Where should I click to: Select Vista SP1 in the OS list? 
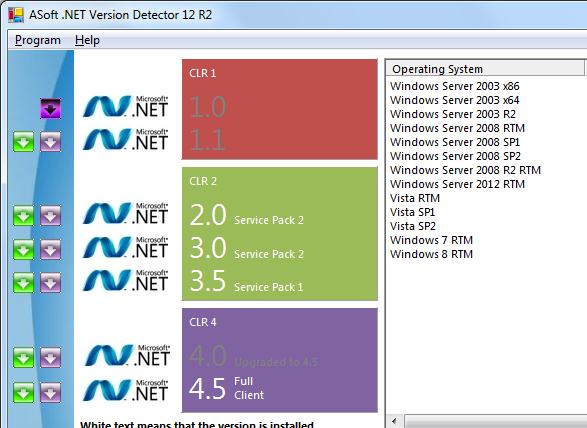click(412, 212)
